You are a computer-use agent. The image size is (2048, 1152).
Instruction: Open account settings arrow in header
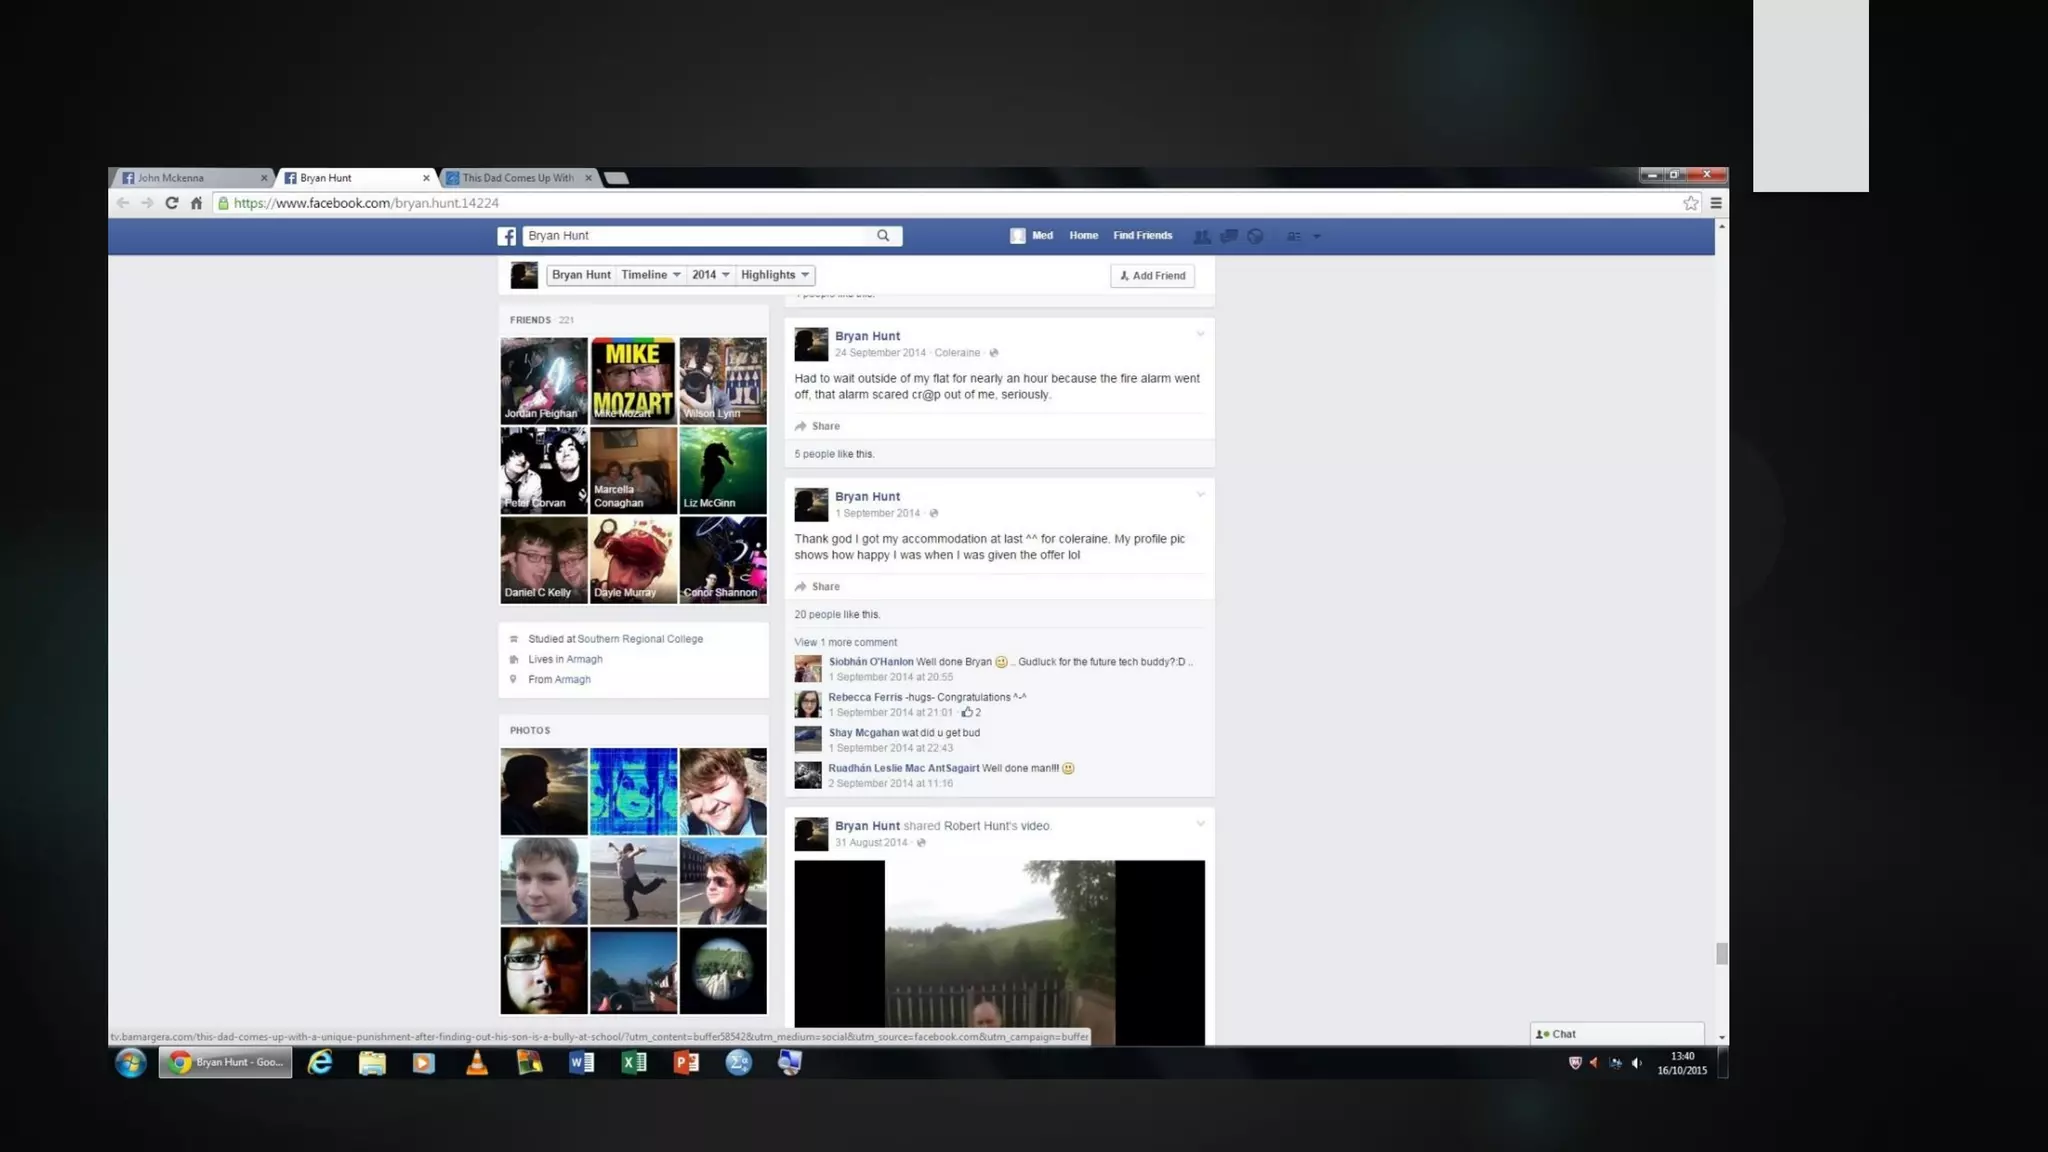(x=1316, y=236)
